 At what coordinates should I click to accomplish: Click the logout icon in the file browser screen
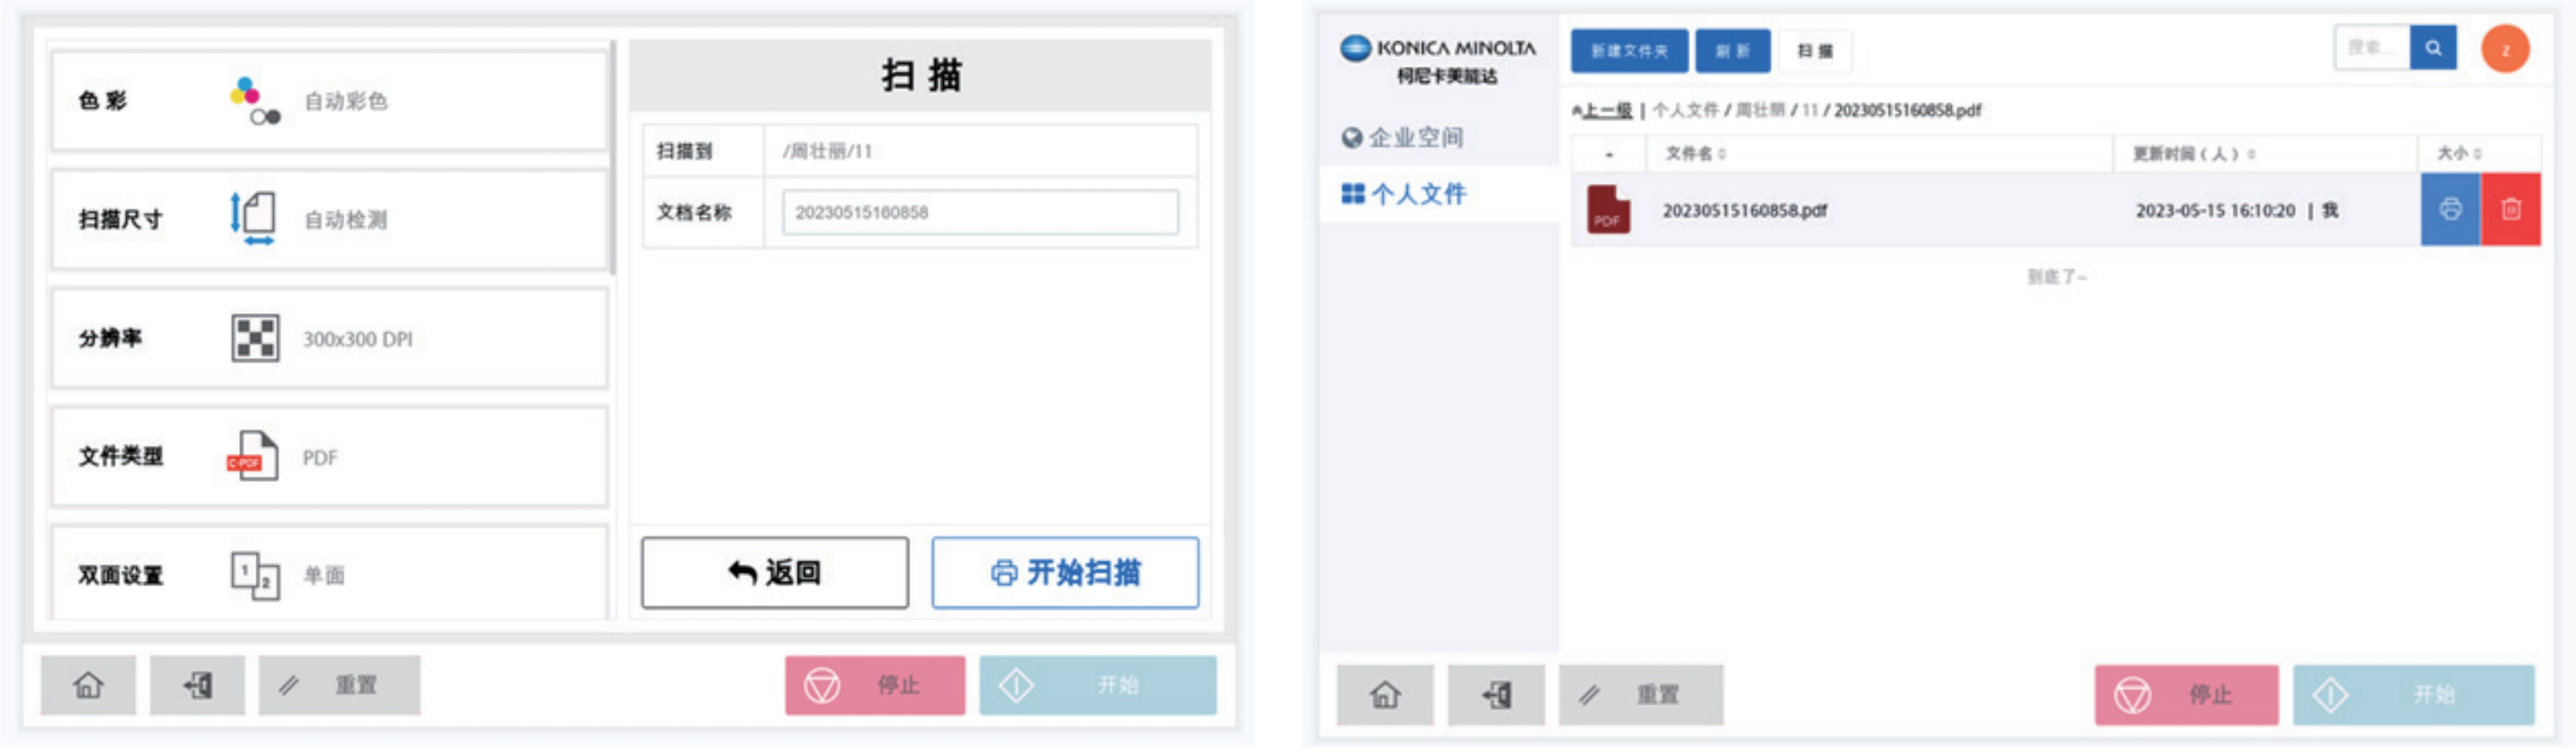[x=1496, y=695]
